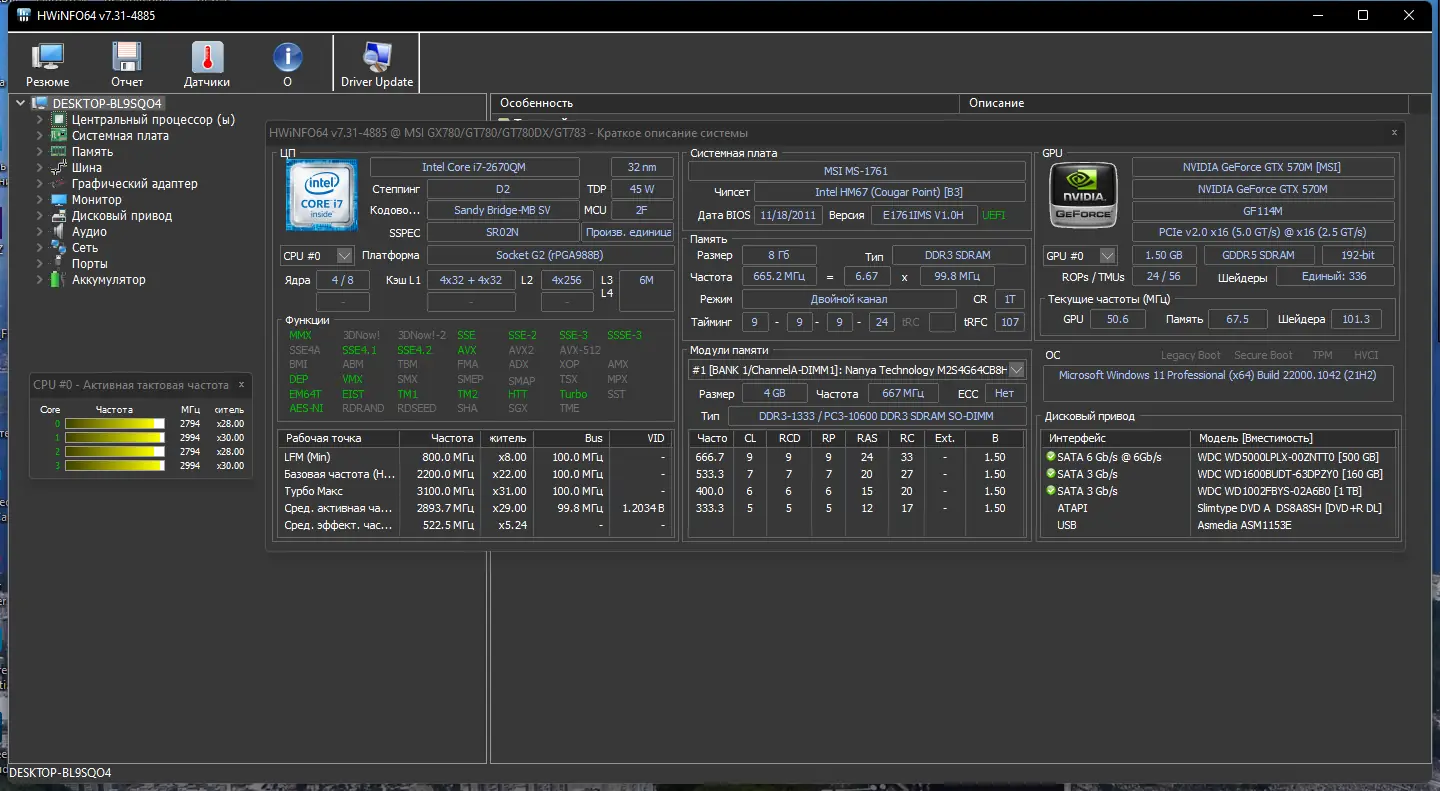The height and width of the screenshot is (791, 1440).
Task: Click DESKTOP-BL9SQO4 text in the status bar
Action: click(60, 773)
